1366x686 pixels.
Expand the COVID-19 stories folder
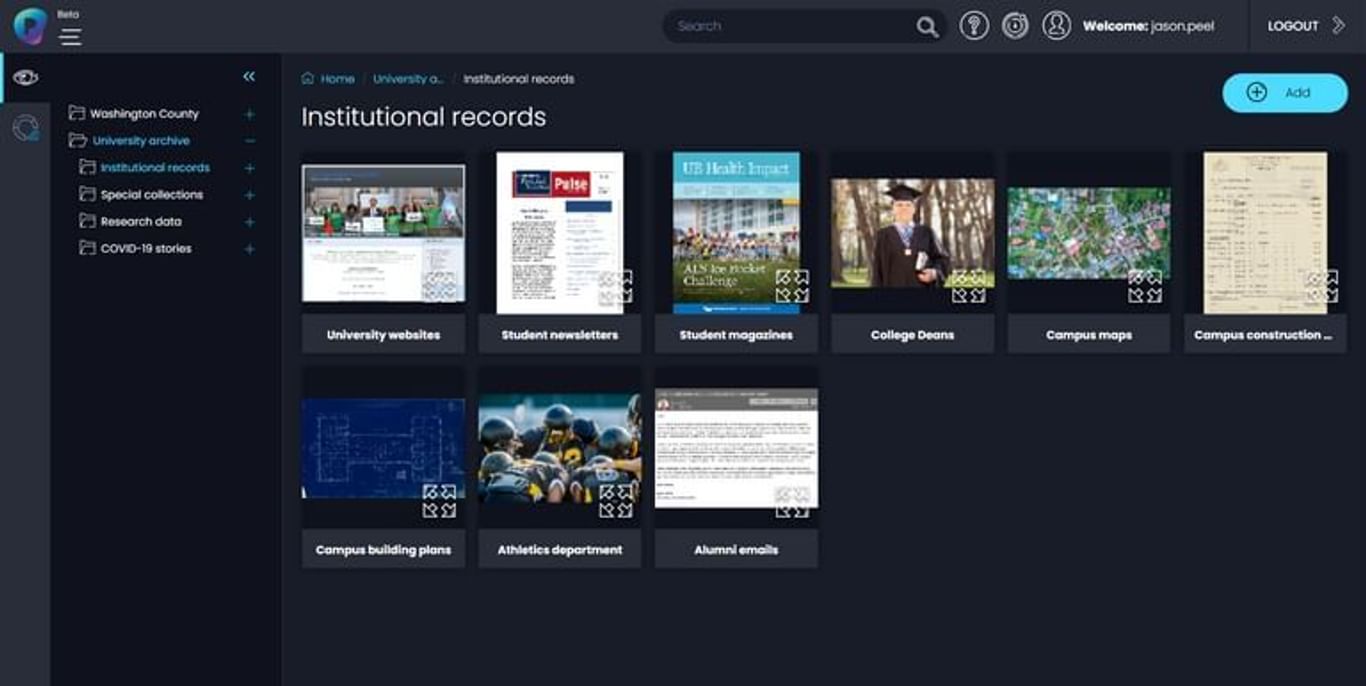(250, 249)
